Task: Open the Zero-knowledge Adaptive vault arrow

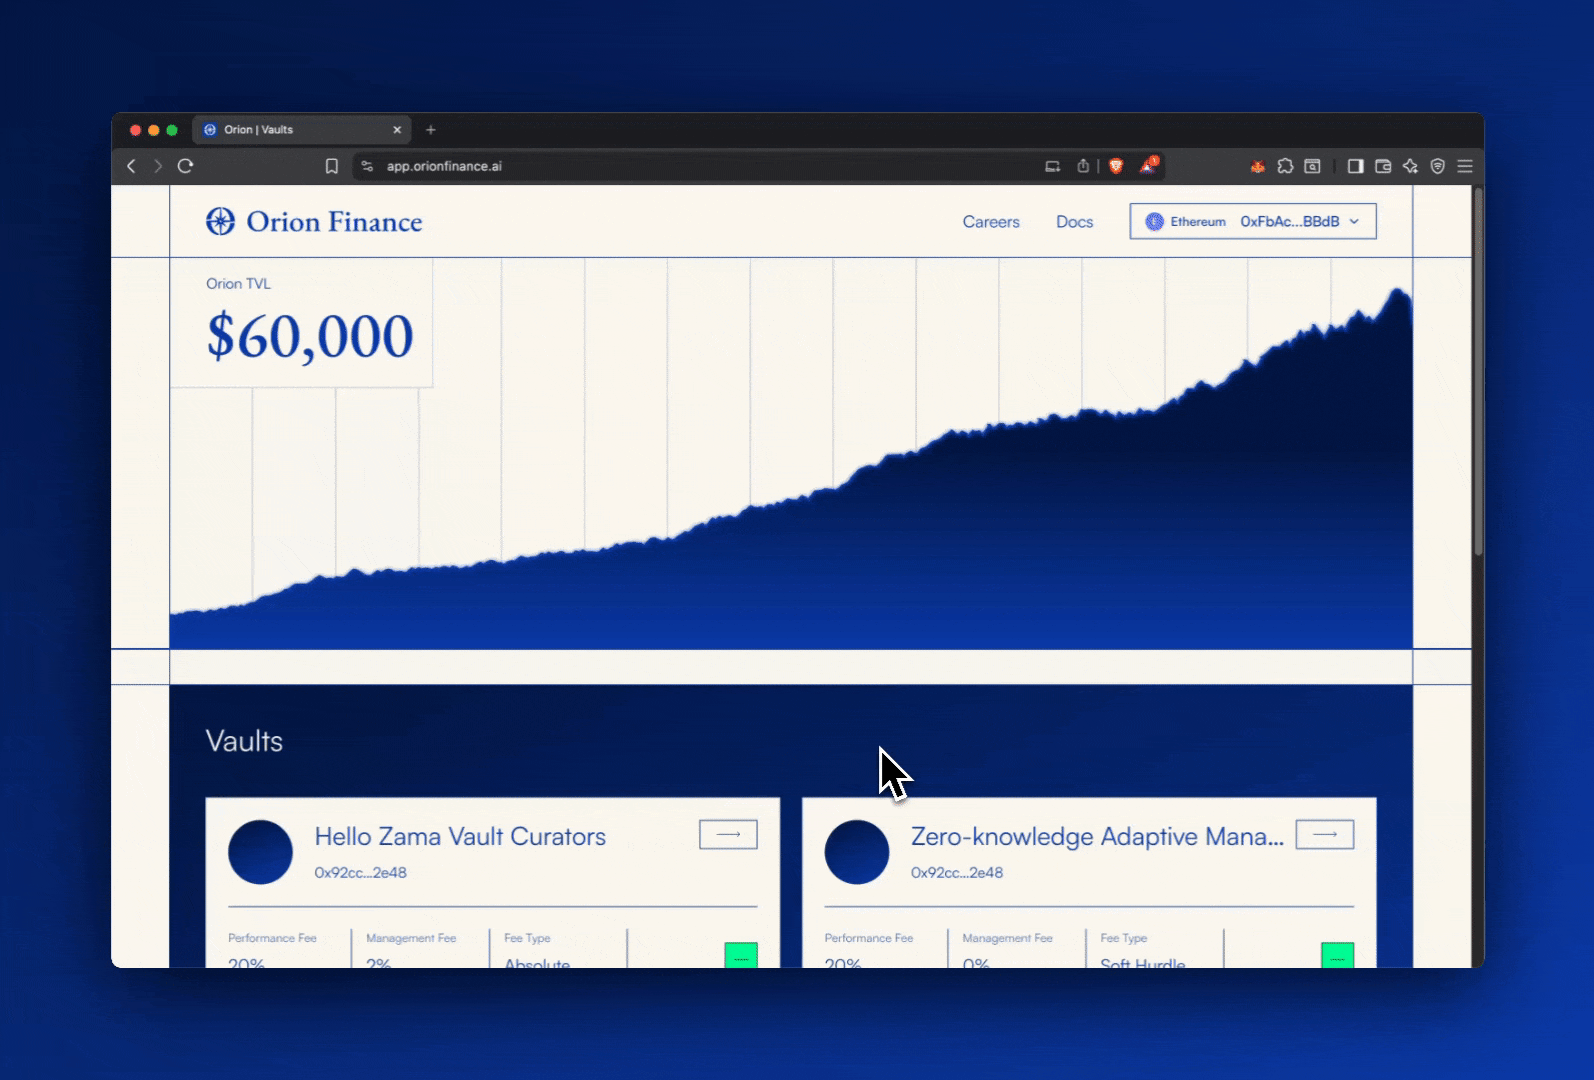Action: point(1324,834)
